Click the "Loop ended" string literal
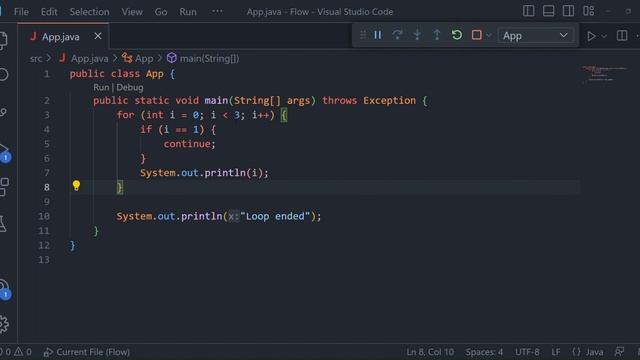Screen dimensions: 640x360 tap(275, 216)
